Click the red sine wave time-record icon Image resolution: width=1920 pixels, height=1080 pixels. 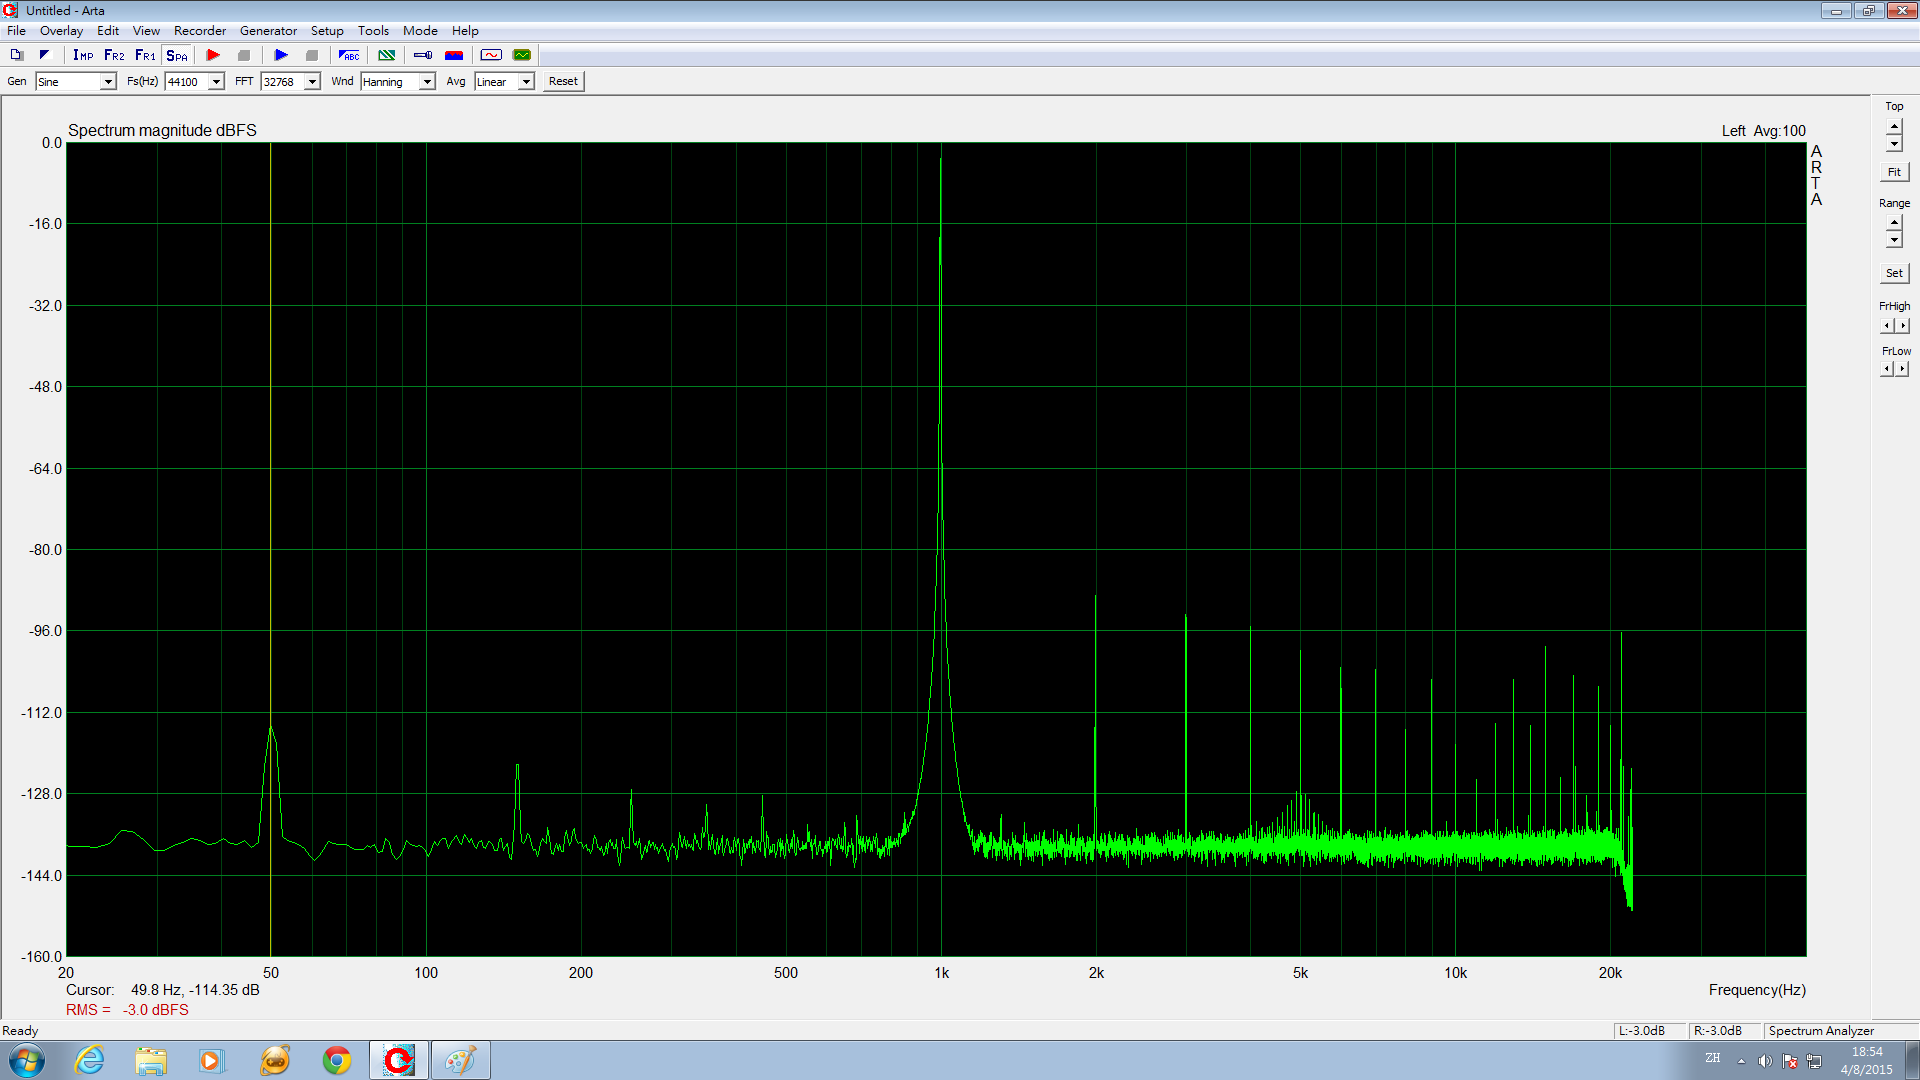coord(491,55)
